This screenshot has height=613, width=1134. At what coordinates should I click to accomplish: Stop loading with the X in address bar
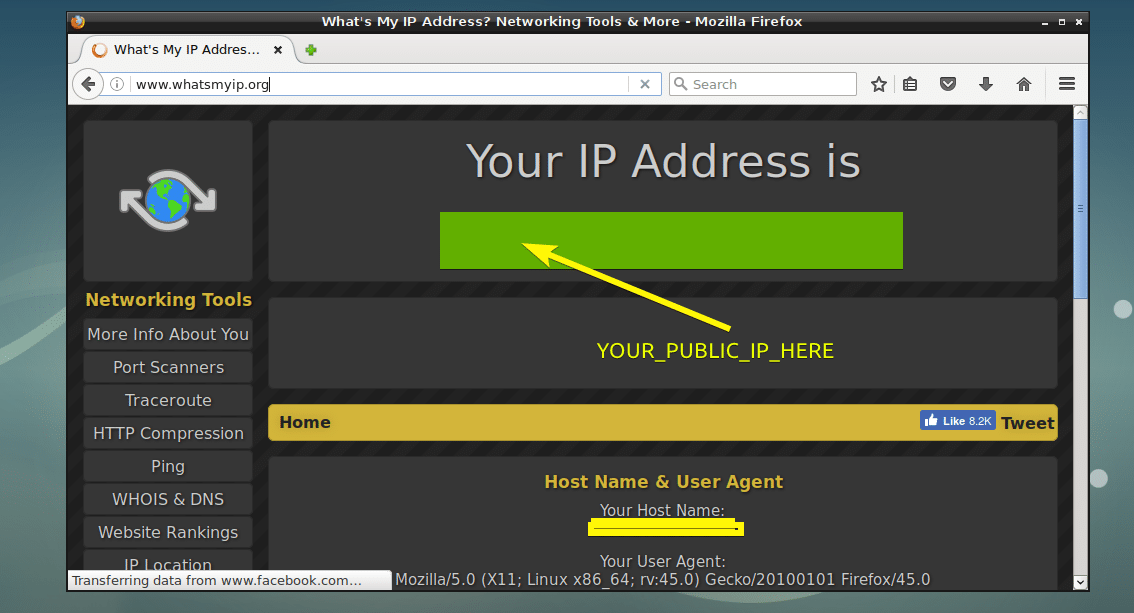coord(645,84)
